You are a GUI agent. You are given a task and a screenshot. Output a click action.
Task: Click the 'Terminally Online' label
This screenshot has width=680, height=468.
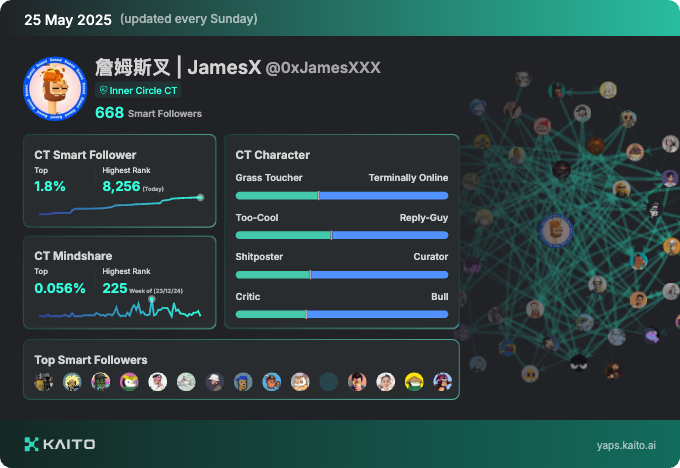point(408,178)
